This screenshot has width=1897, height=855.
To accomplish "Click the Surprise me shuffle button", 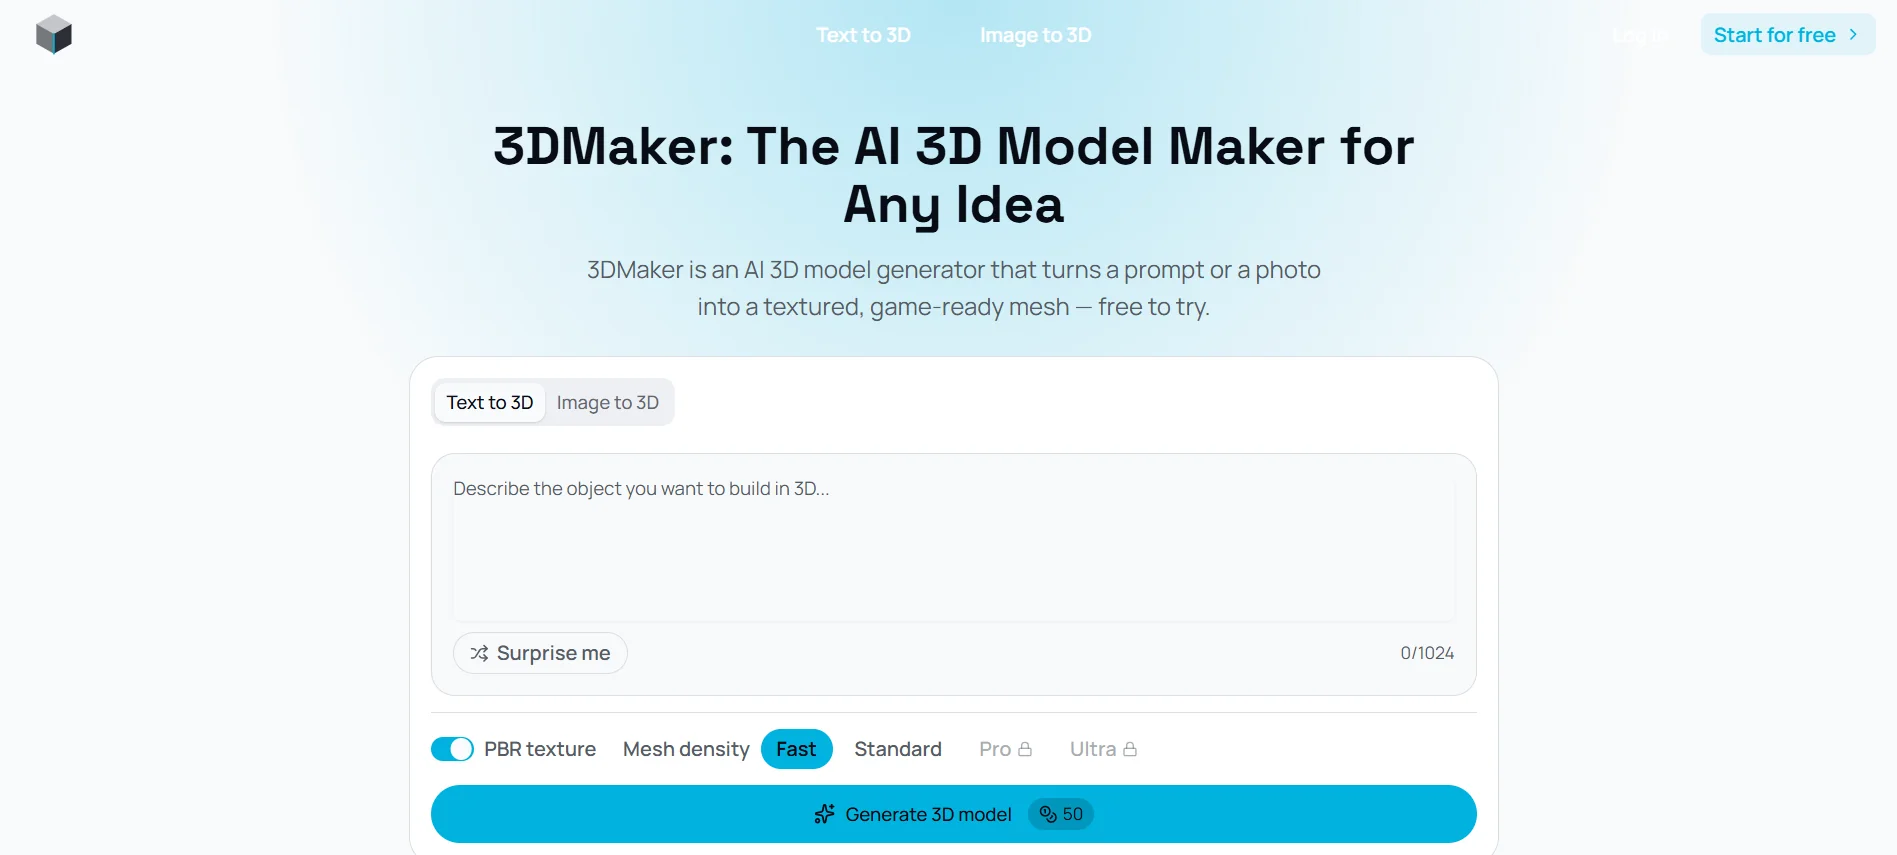I will pyautogui.click(x=540, y=653).
